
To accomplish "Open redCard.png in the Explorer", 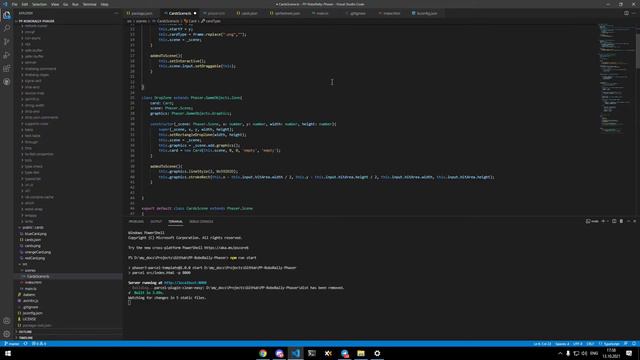I will [69, 258].
